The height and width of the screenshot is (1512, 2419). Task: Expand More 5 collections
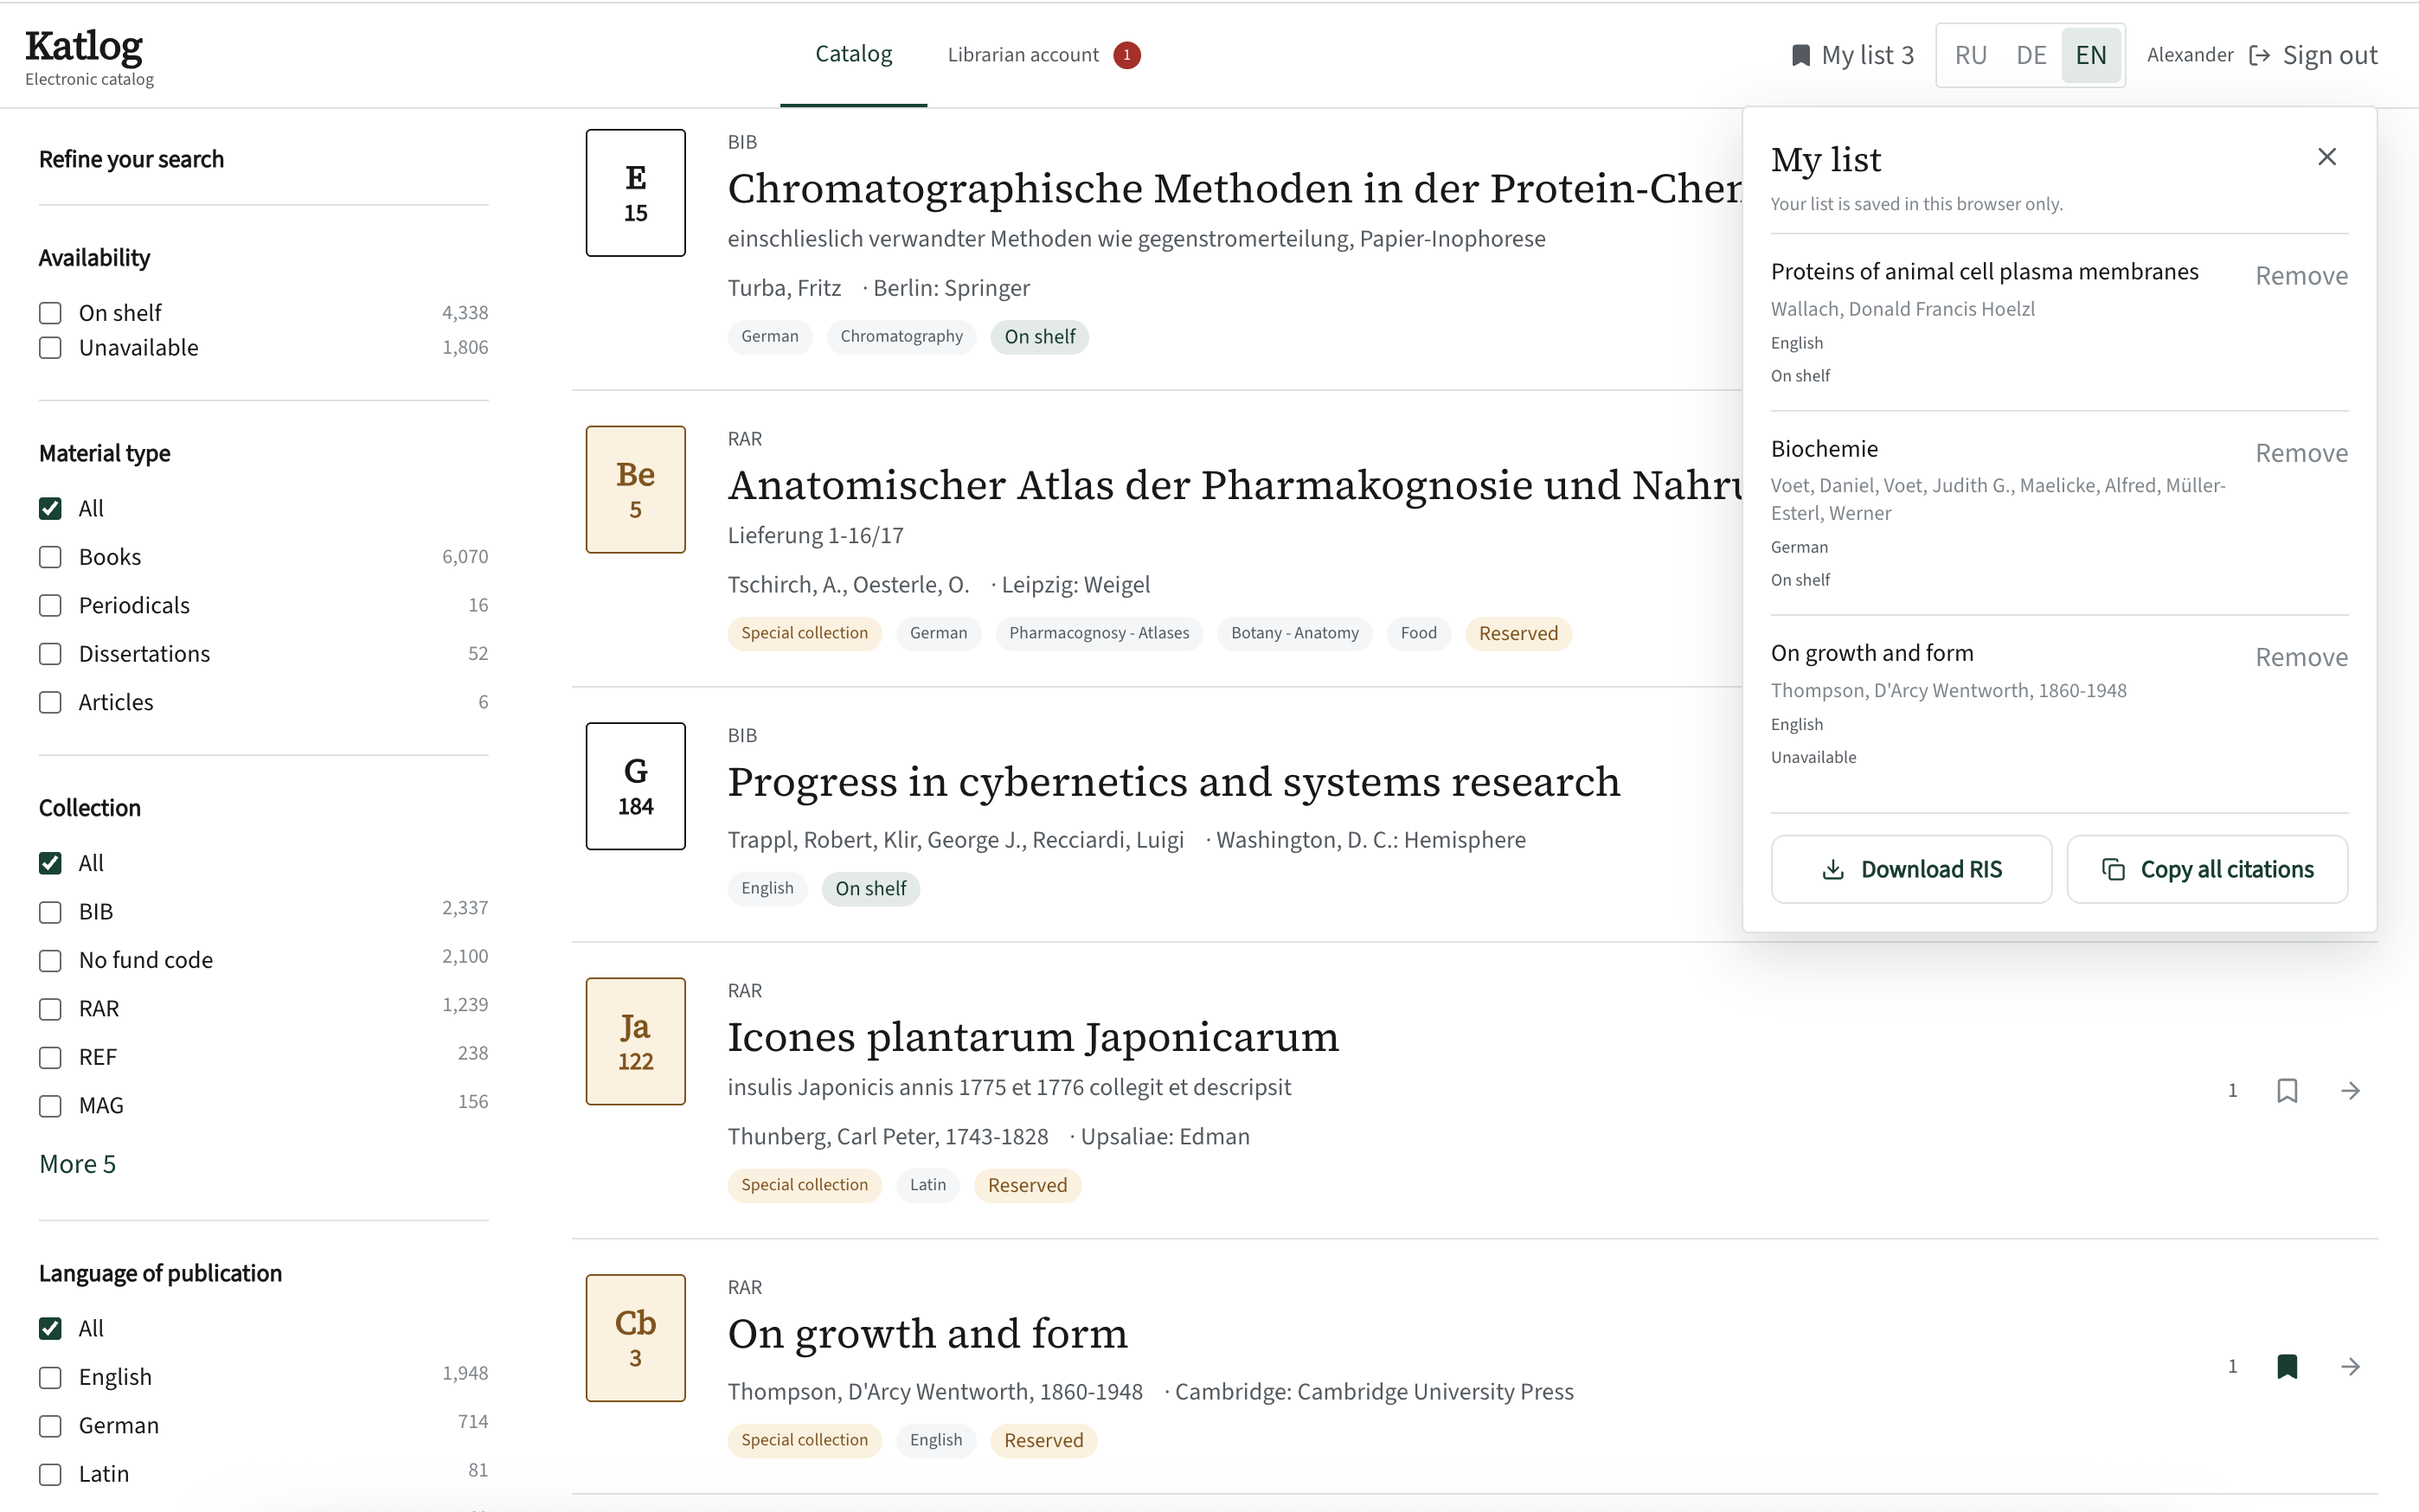pos(77,1164)
